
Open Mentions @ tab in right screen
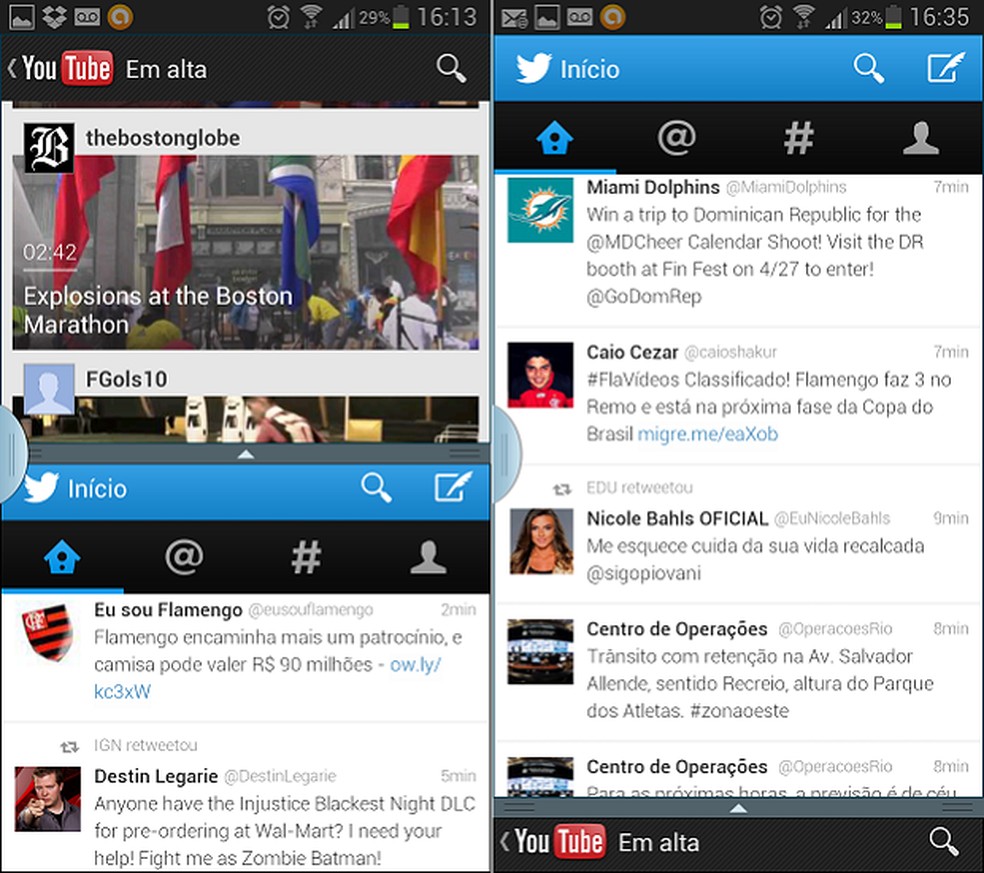point(676,137)
